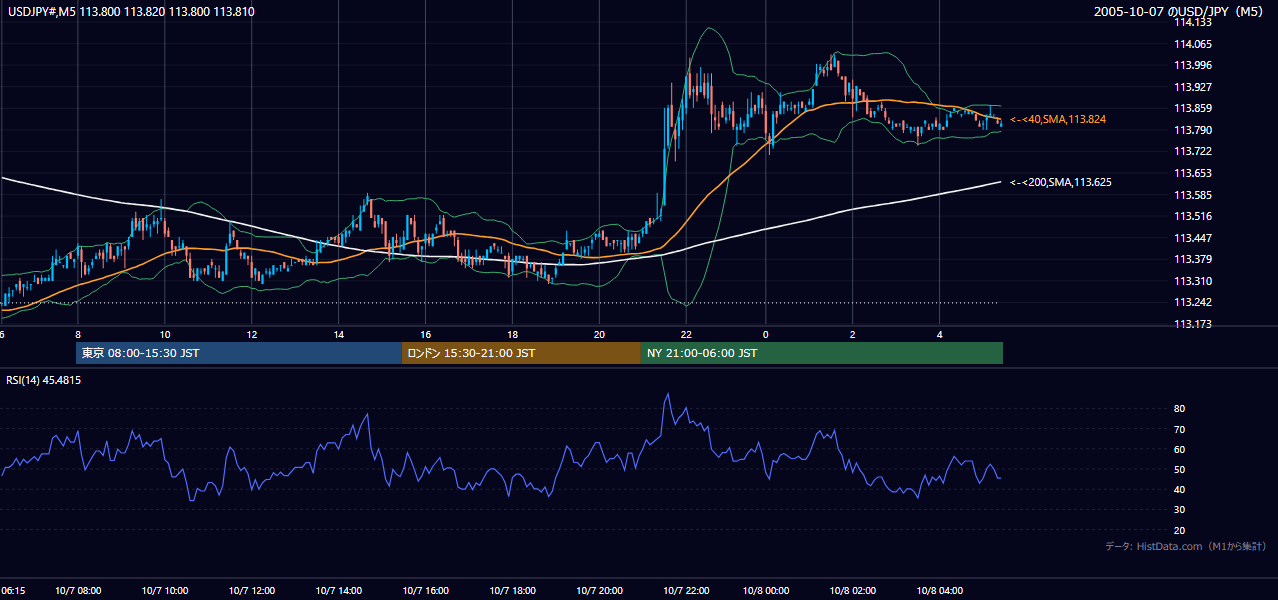Click the 200 SMA label 113.625
This screenshot has height=600, width=1278.
(1061, 182)
